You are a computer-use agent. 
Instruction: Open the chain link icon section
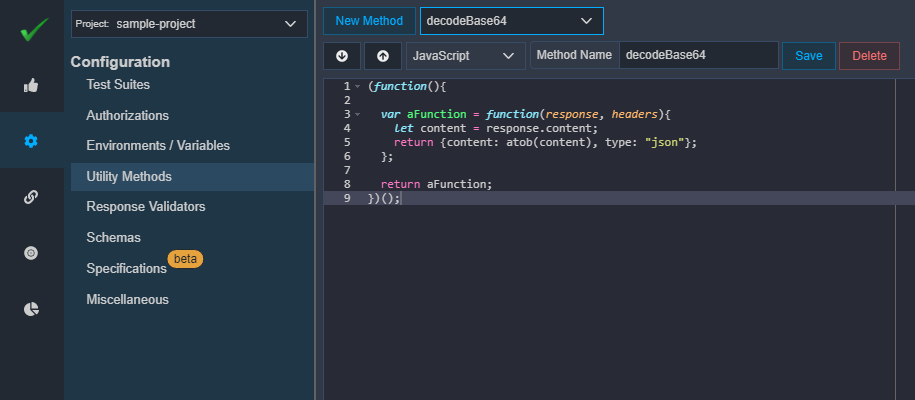31,197
